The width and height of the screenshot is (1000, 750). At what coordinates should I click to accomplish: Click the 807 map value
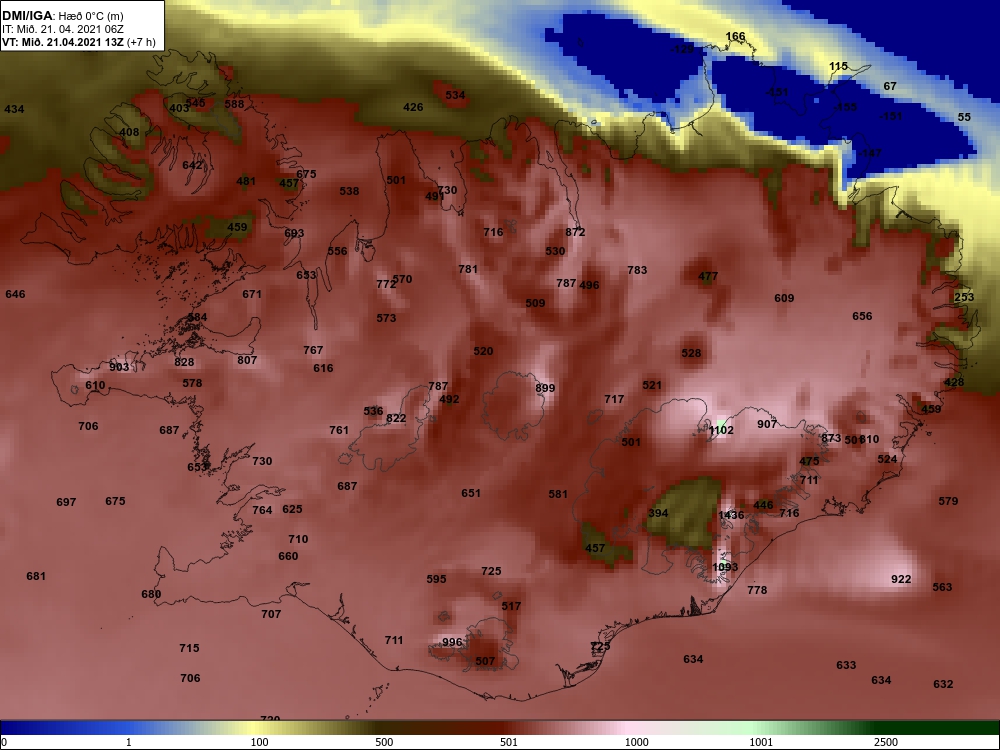(x=247, y=360)
